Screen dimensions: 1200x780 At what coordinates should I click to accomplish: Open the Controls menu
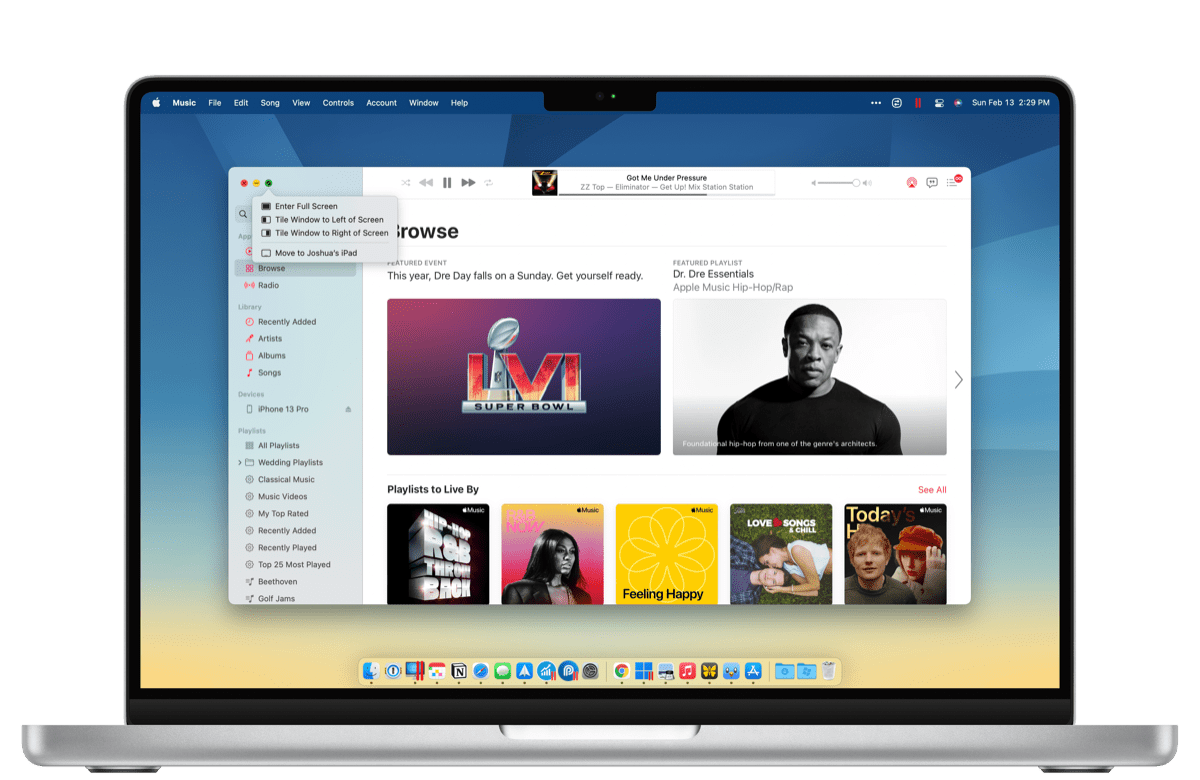pyautogui.click(x=338, y=103)
